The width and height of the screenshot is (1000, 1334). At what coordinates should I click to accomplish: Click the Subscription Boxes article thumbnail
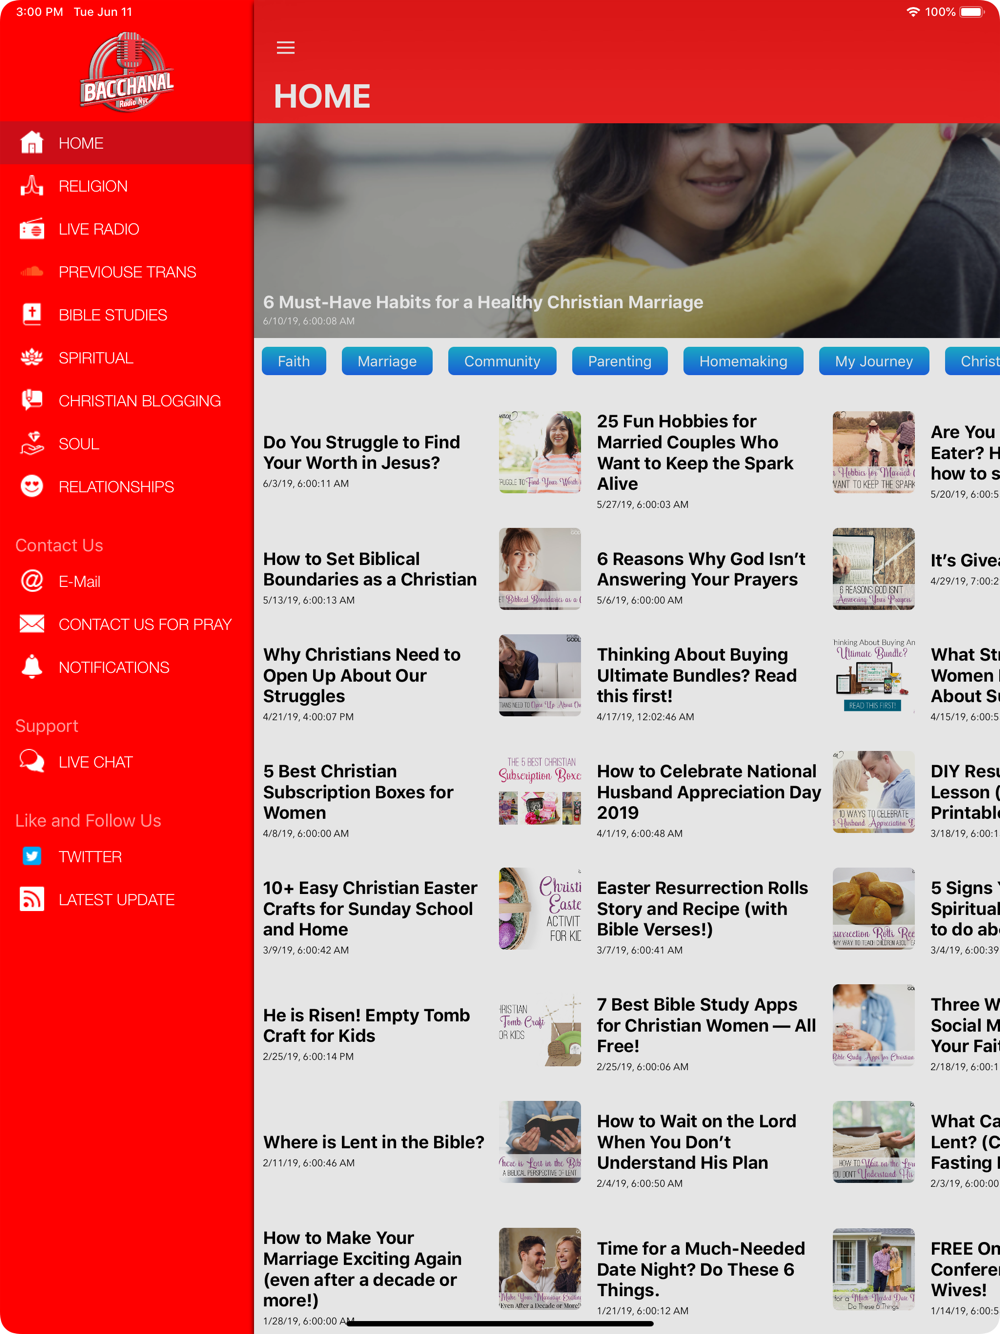[x=540, y=792]
